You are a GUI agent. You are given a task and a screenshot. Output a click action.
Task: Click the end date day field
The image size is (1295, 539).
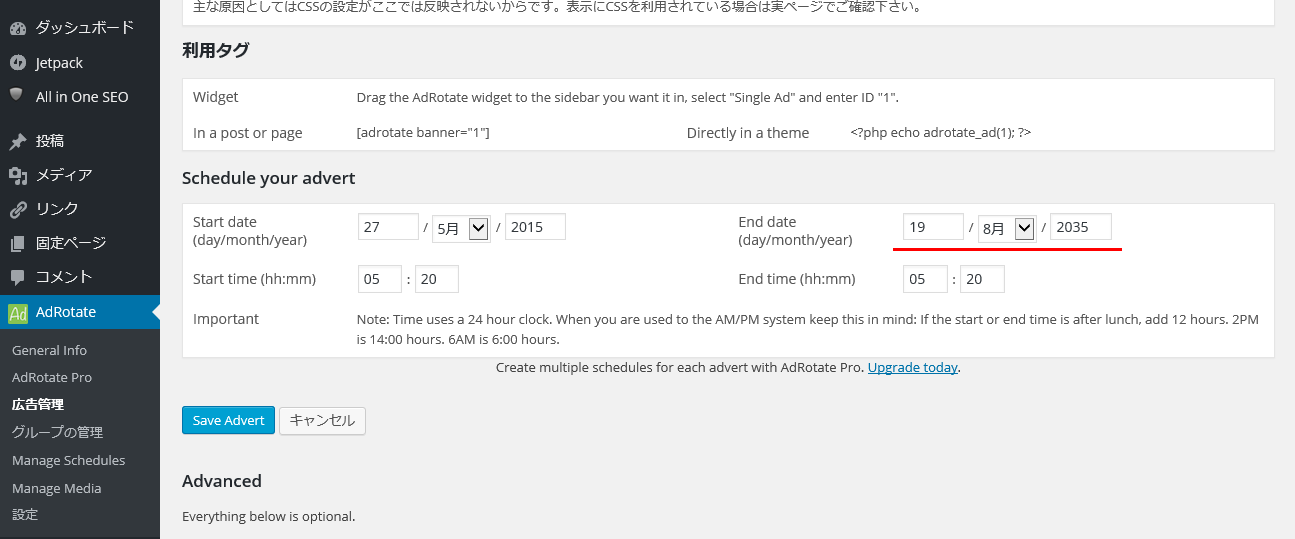tap(932, 227)
